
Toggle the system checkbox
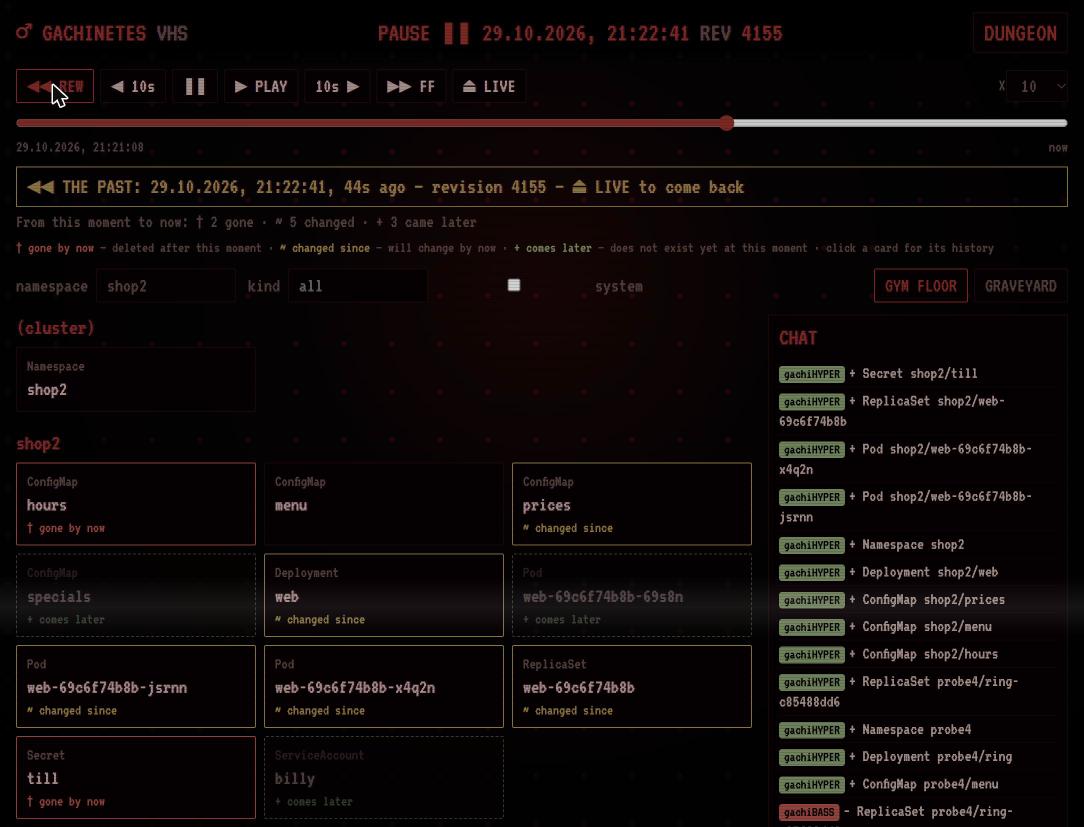pyautogui.click(x=514, y=285)
